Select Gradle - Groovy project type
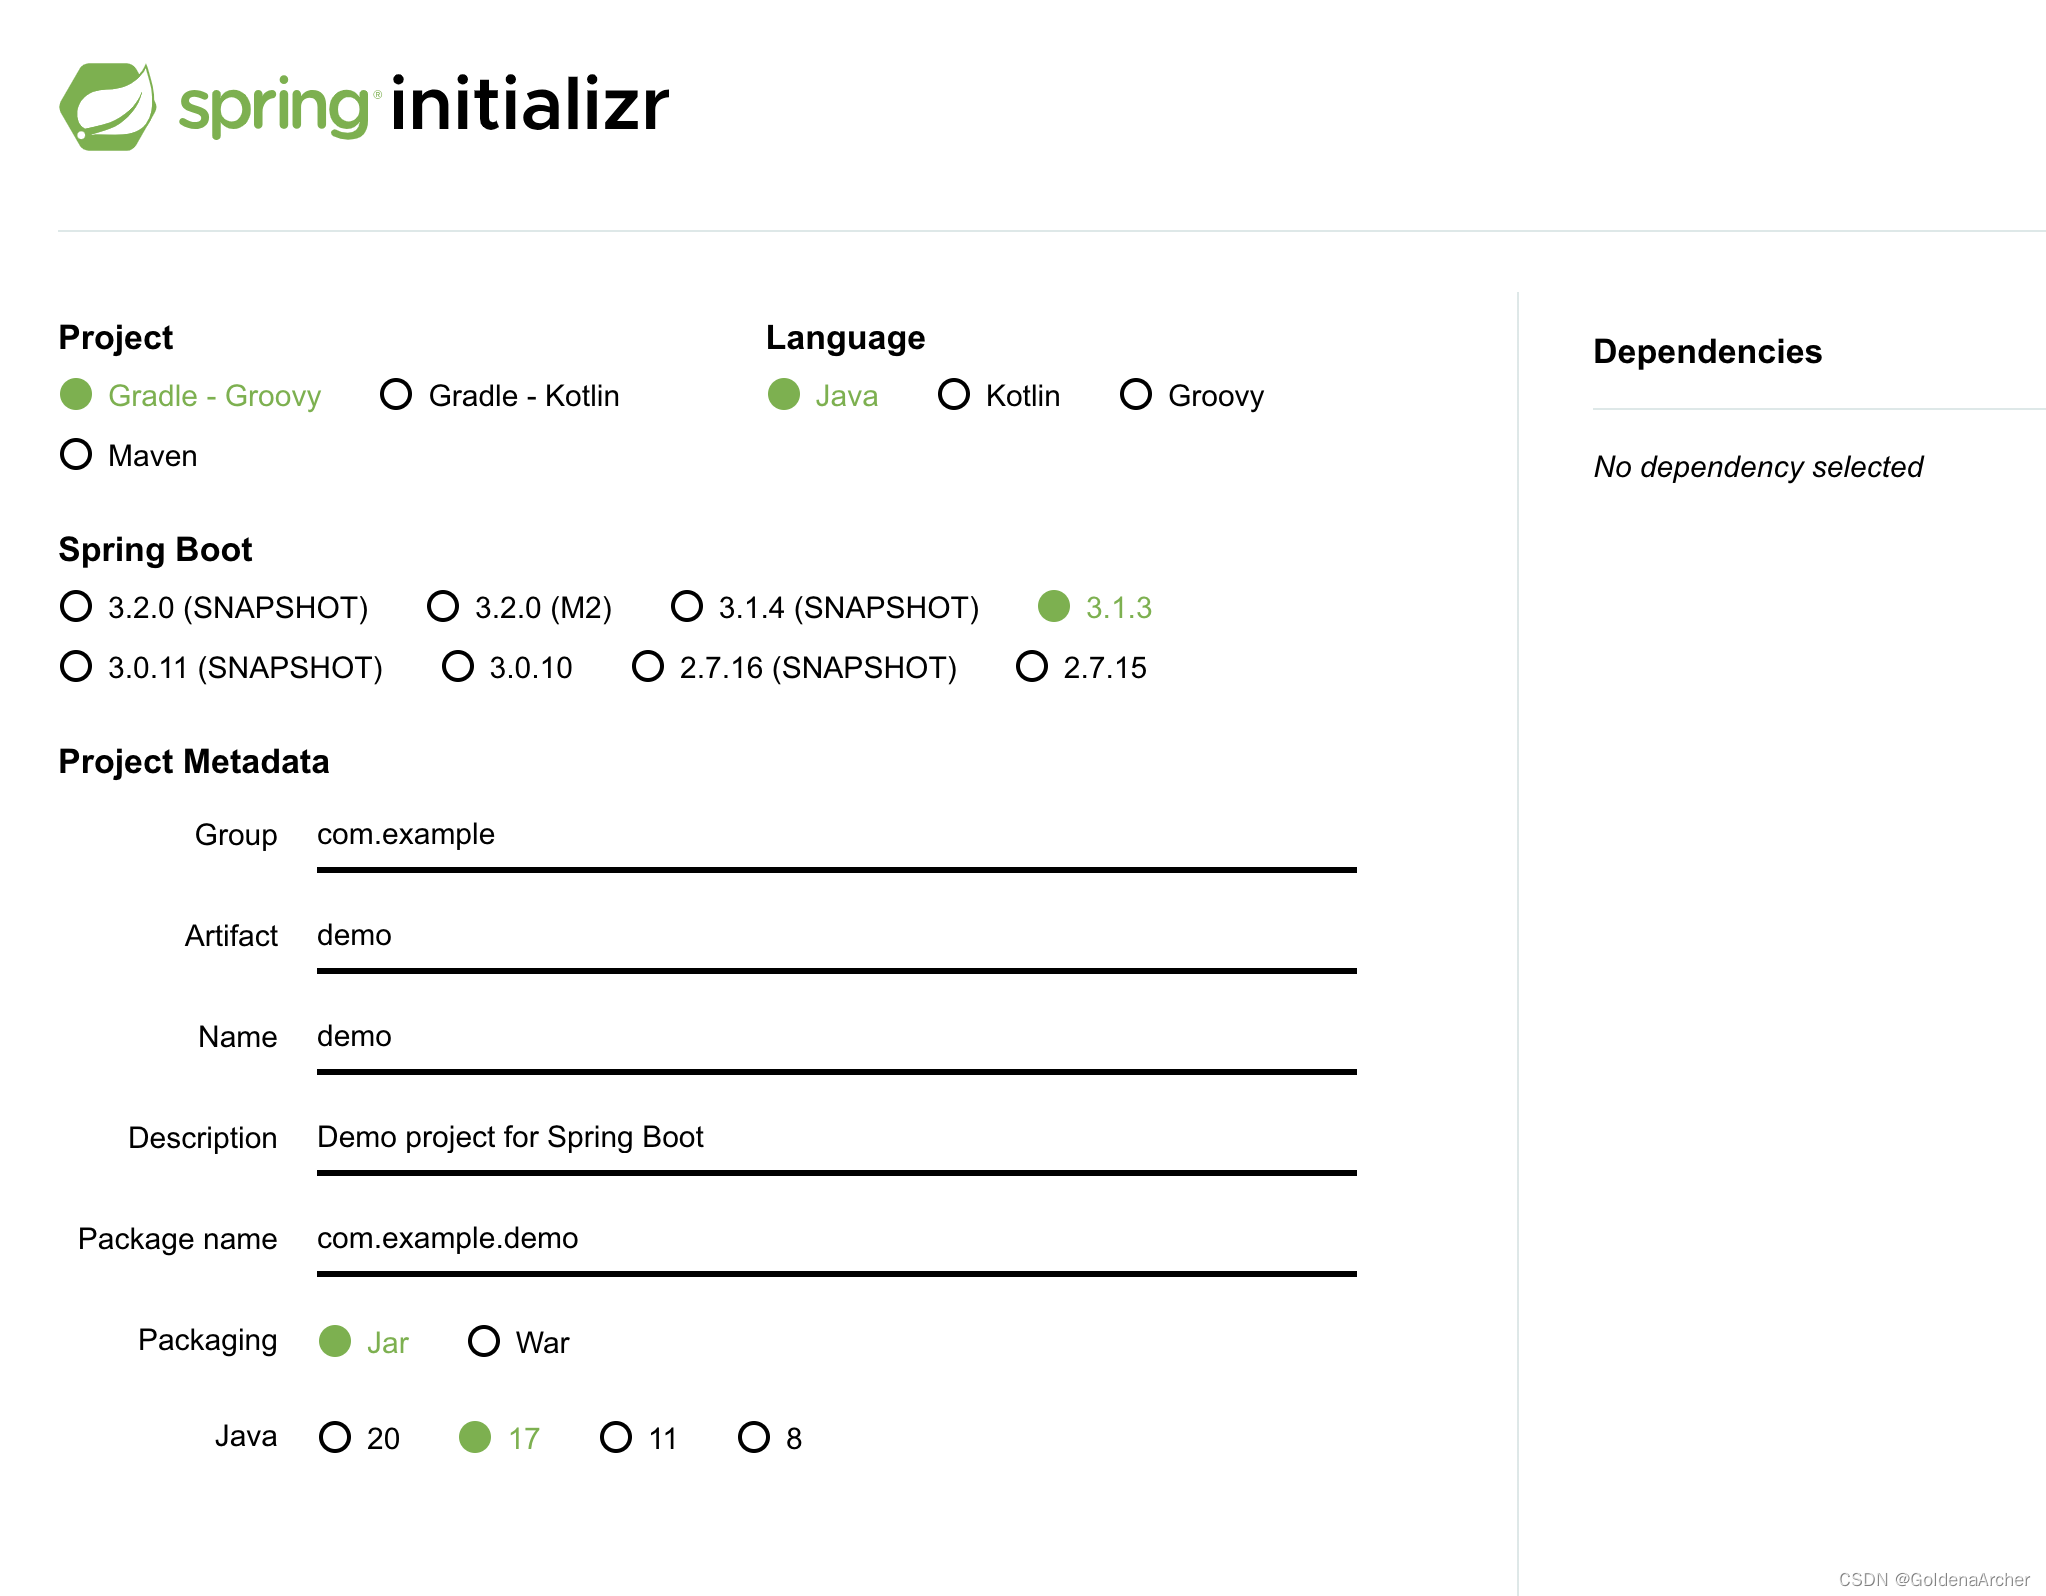The image size is (2046, 1596). point(191,395)
